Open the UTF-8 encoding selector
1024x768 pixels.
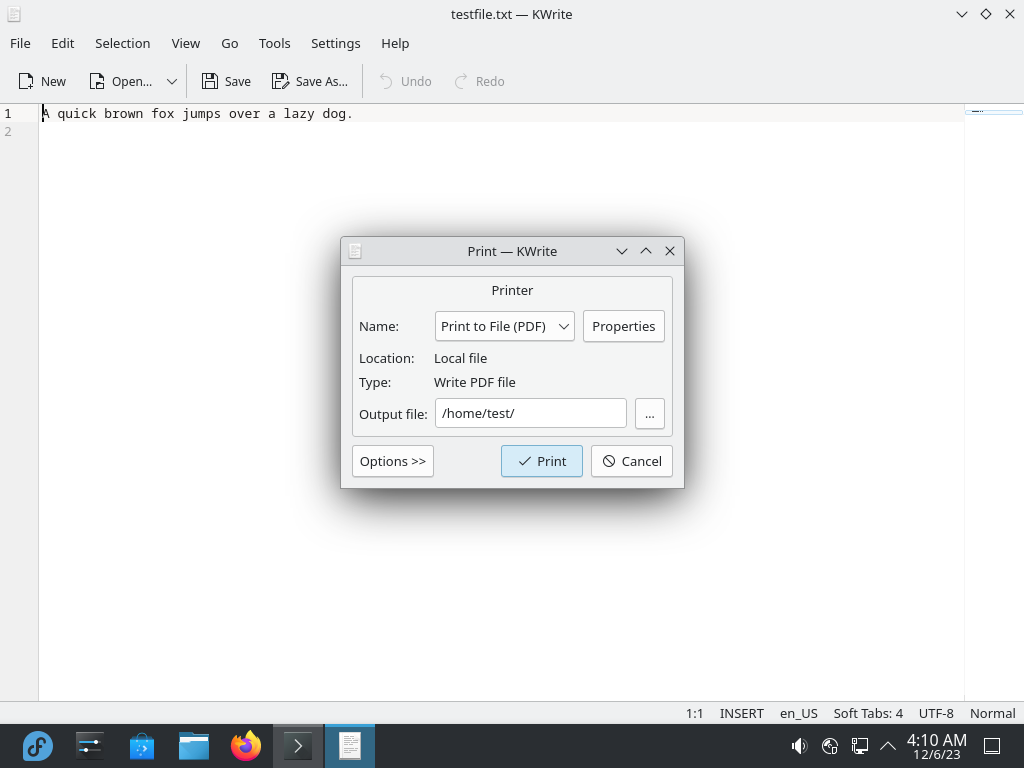[x=936, y=713]
